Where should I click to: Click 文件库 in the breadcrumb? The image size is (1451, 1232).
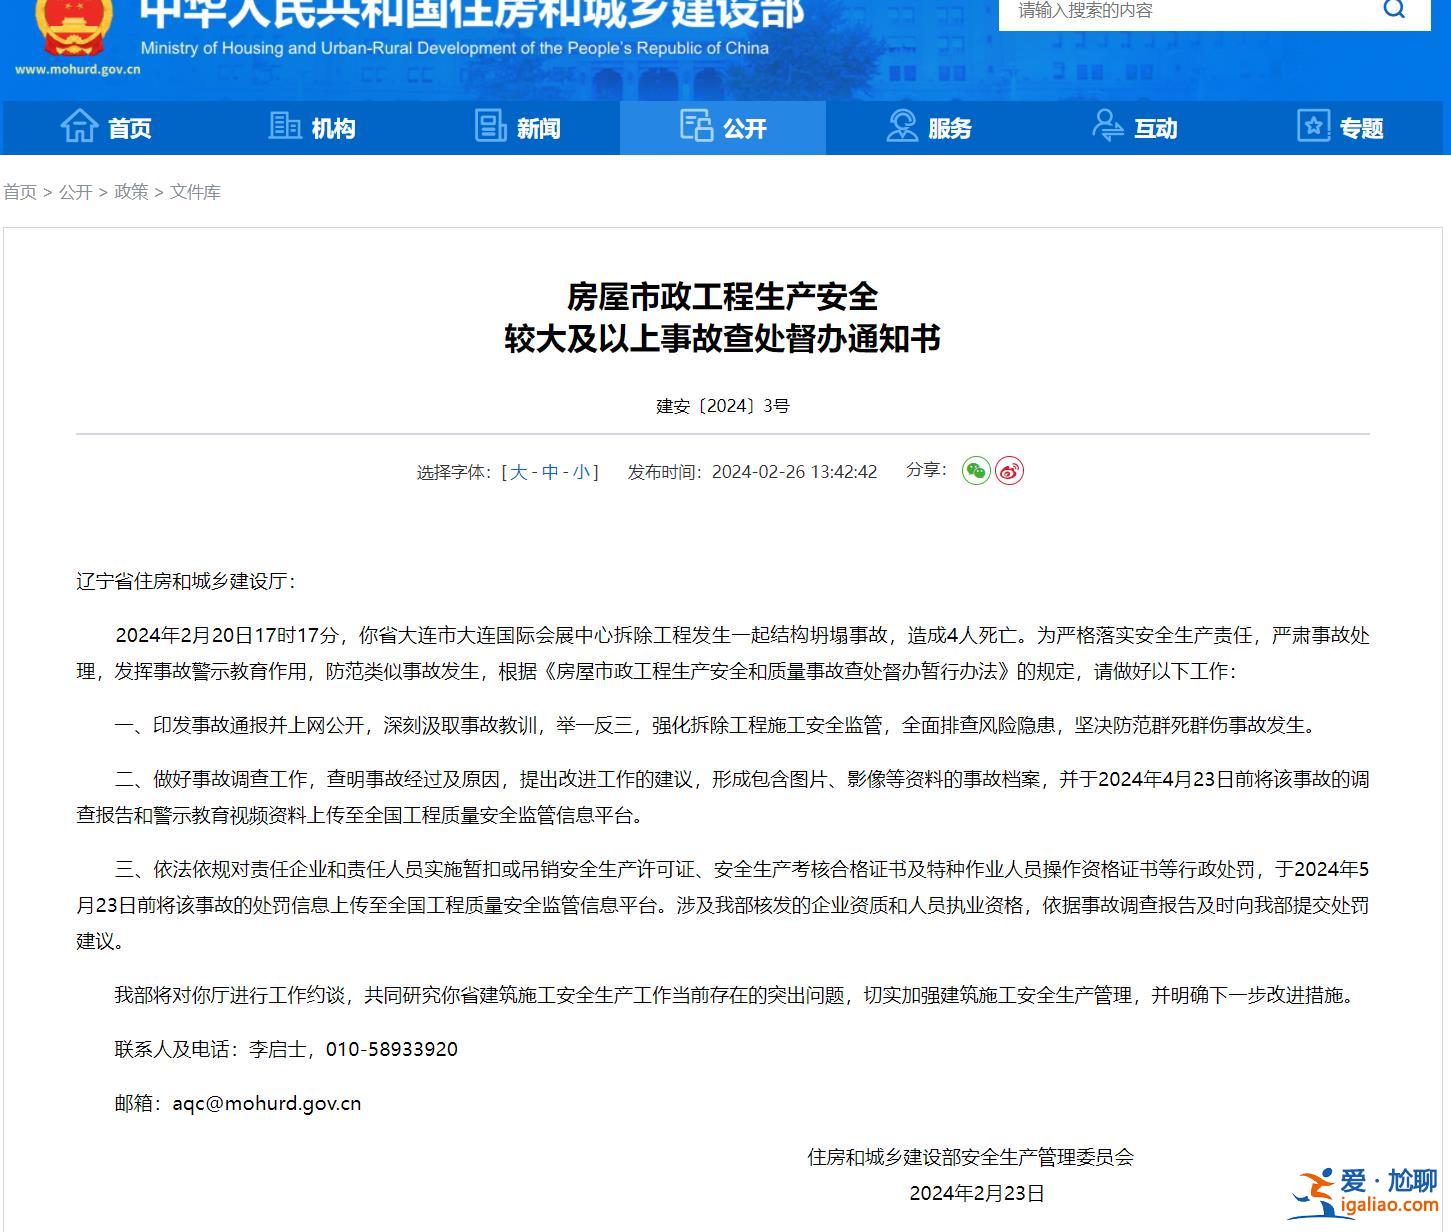point(195,192)
